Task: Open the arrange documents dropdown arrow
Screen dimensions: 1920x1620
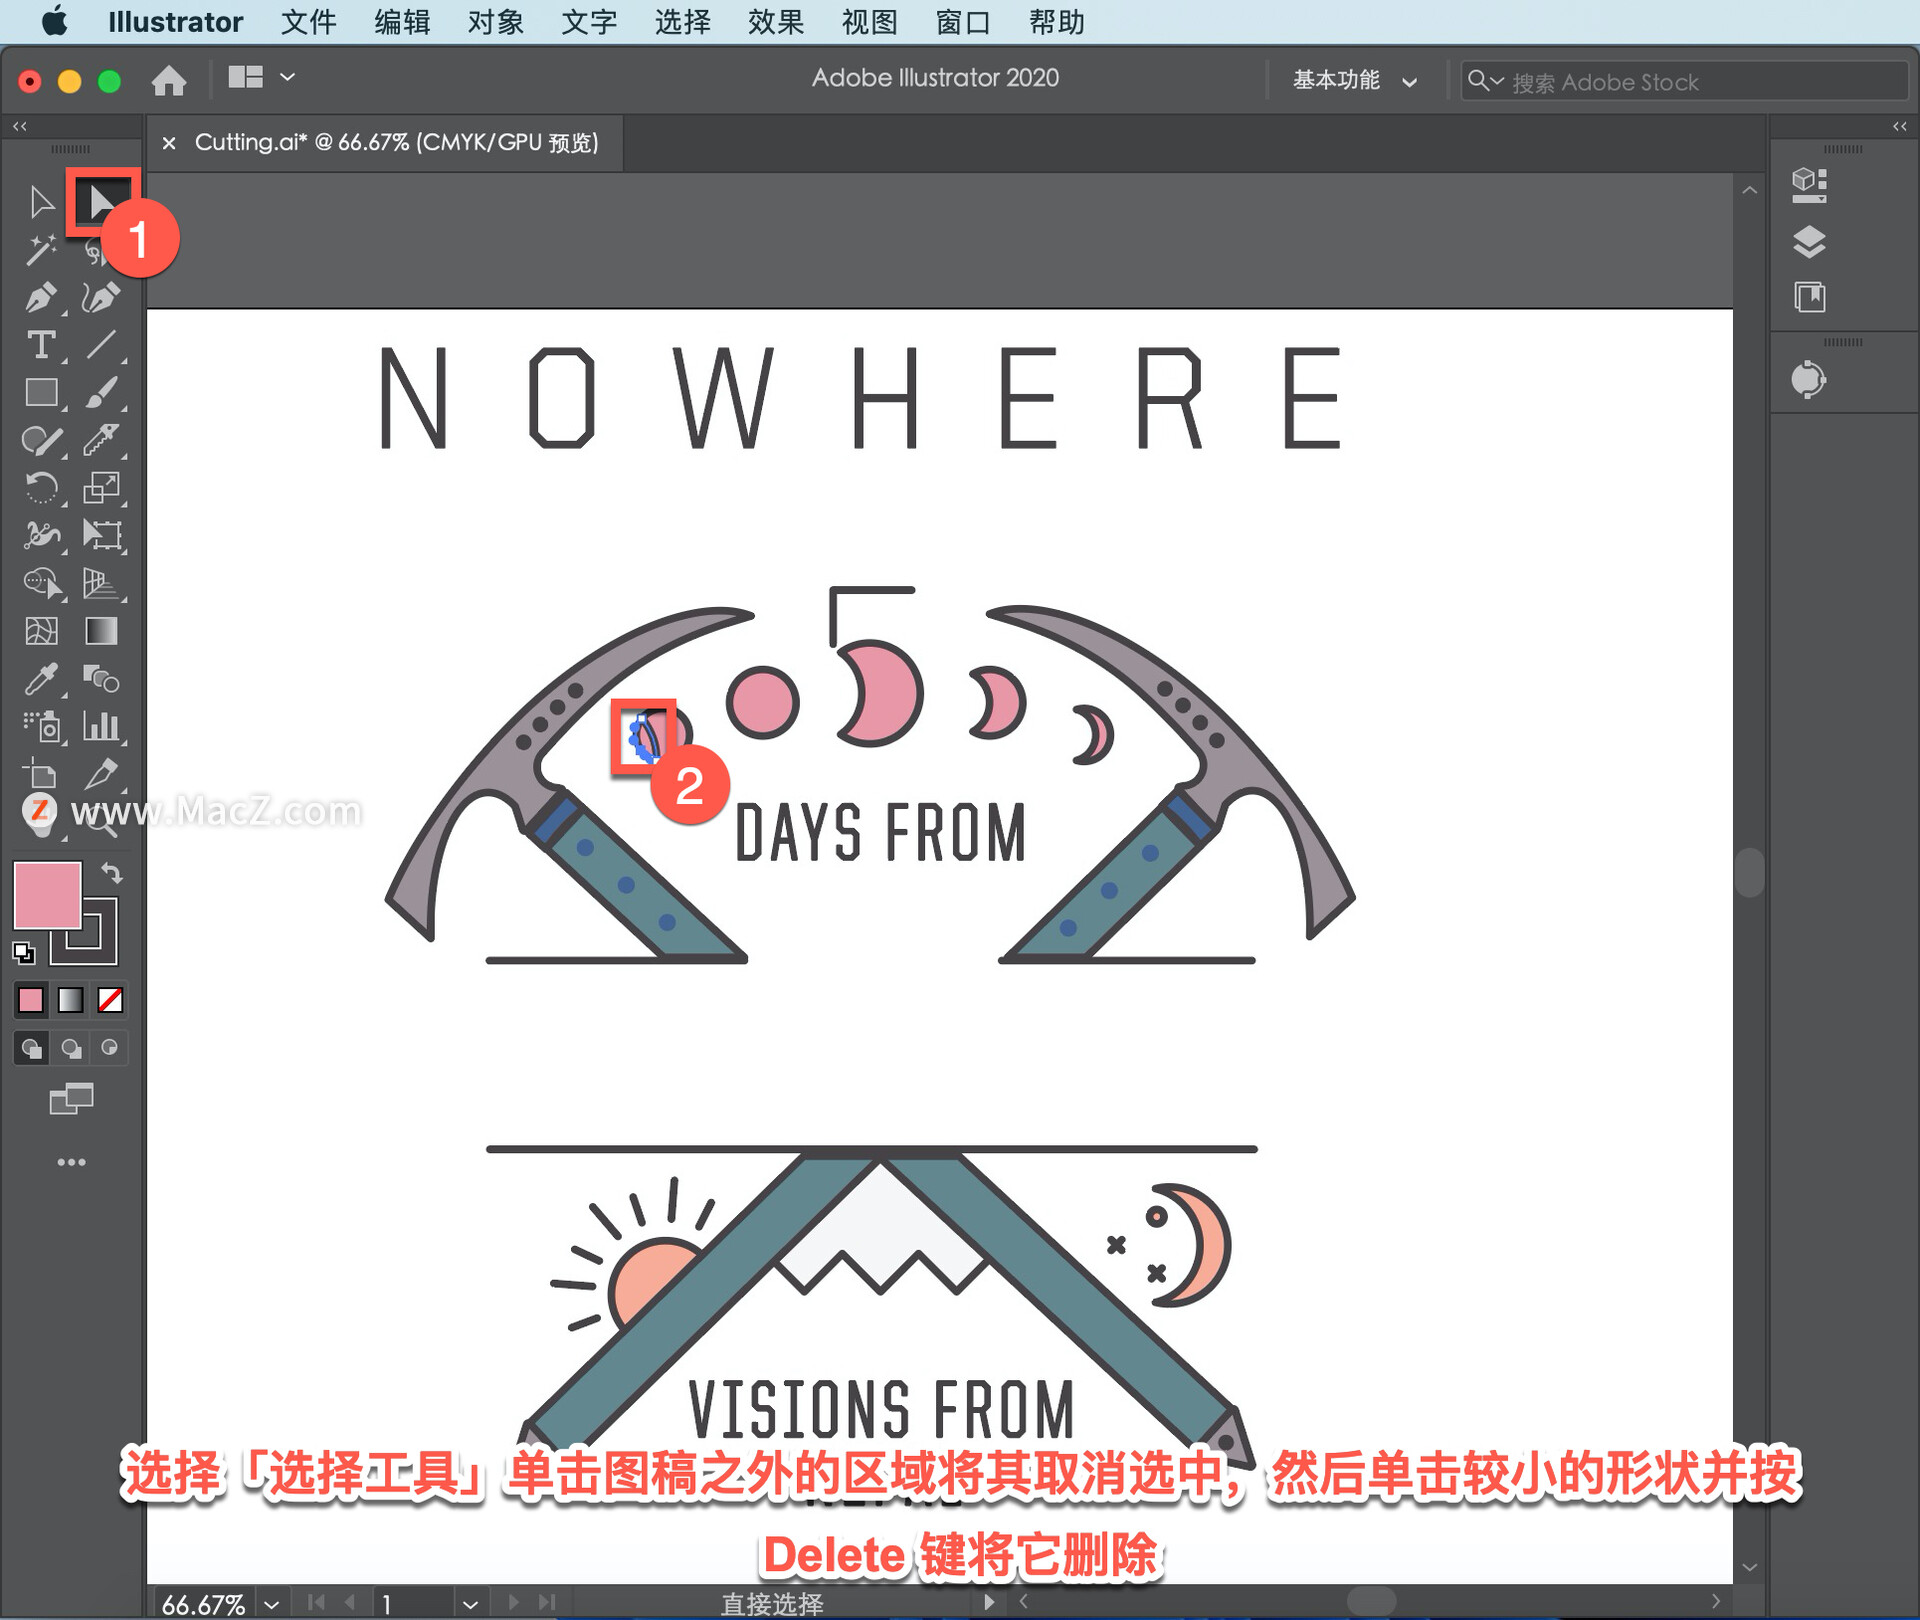Action: coord(288,77)
